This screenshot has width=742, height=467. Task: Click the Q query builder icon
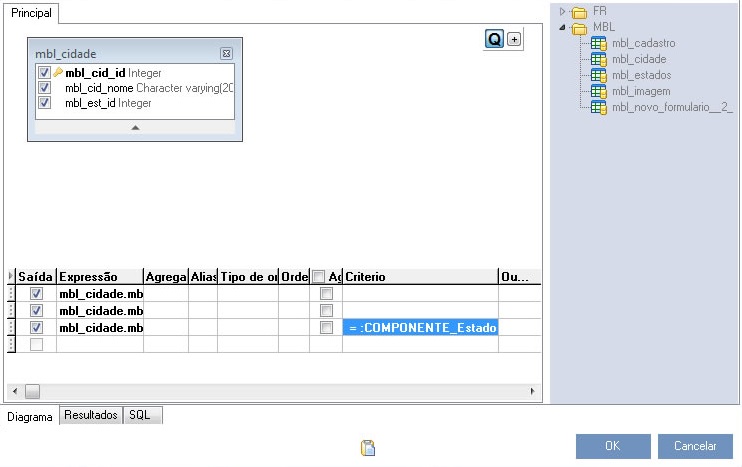point(494,39)
